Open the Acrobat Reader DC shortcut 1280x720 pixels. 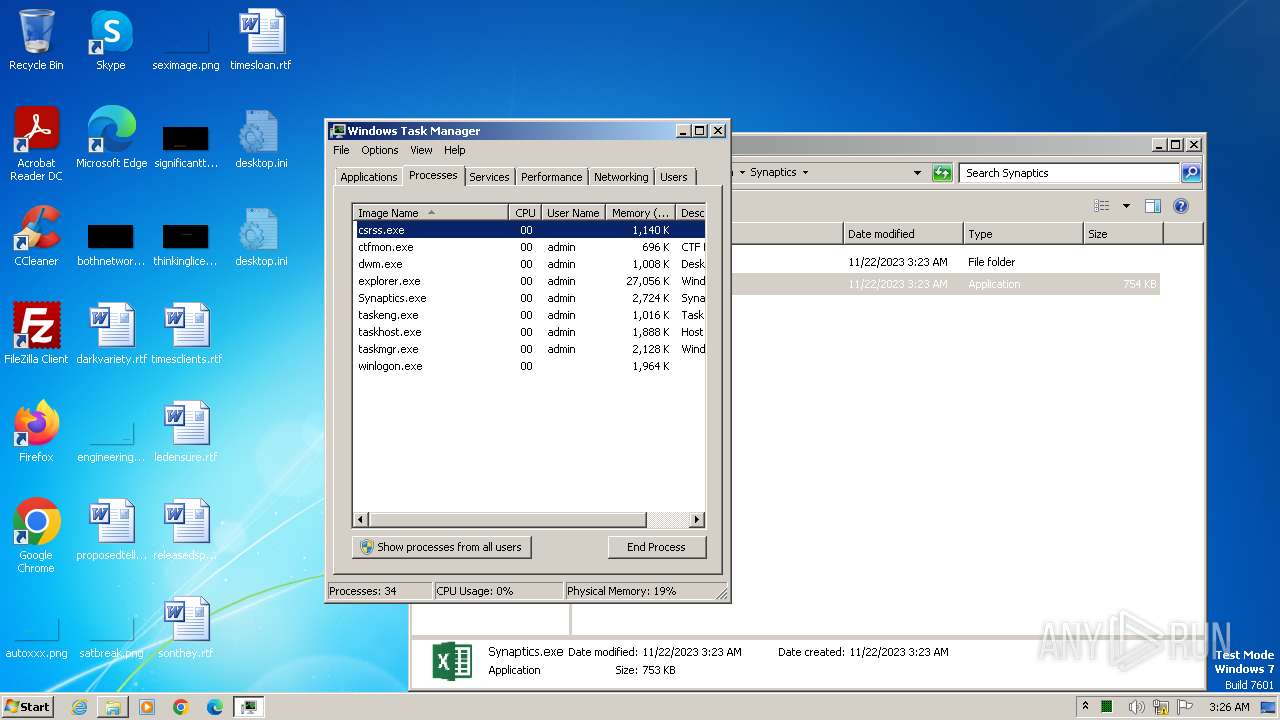[x=36, y=144]
